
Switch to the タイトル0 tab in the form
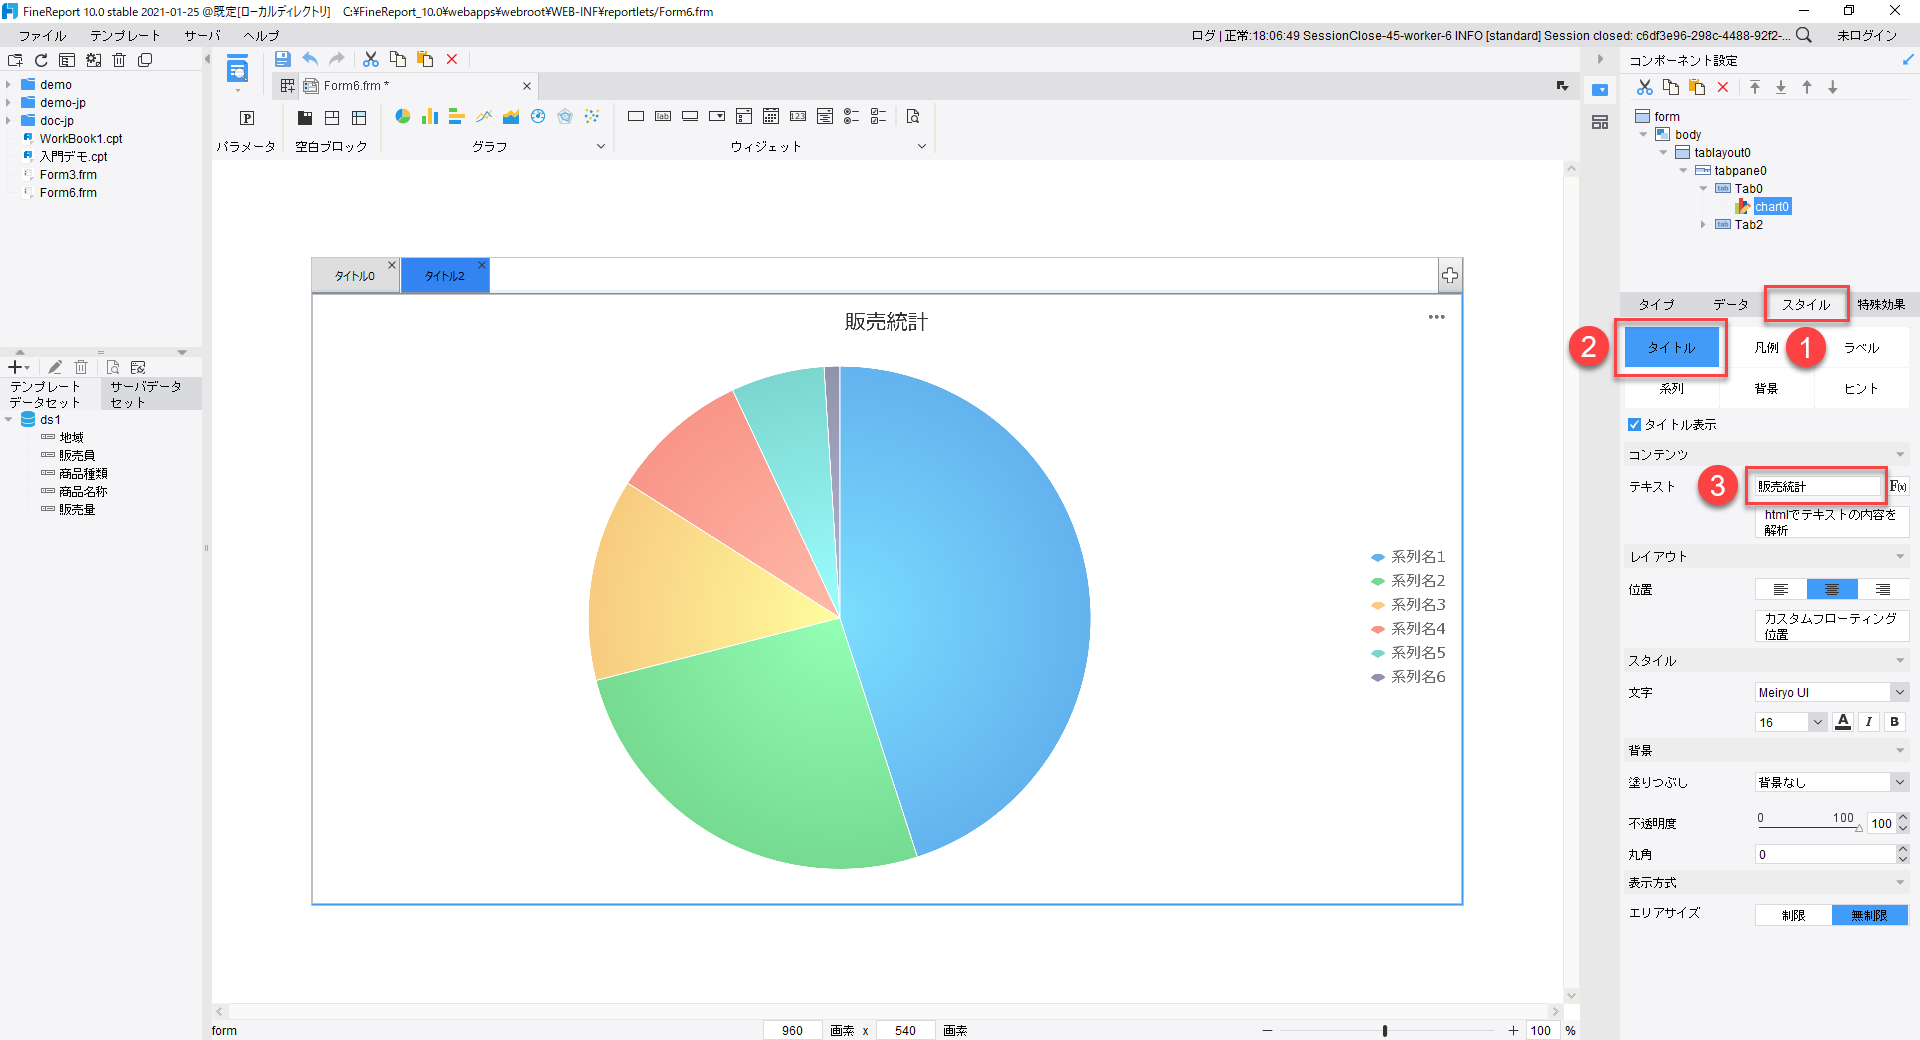tap(355, 276)
